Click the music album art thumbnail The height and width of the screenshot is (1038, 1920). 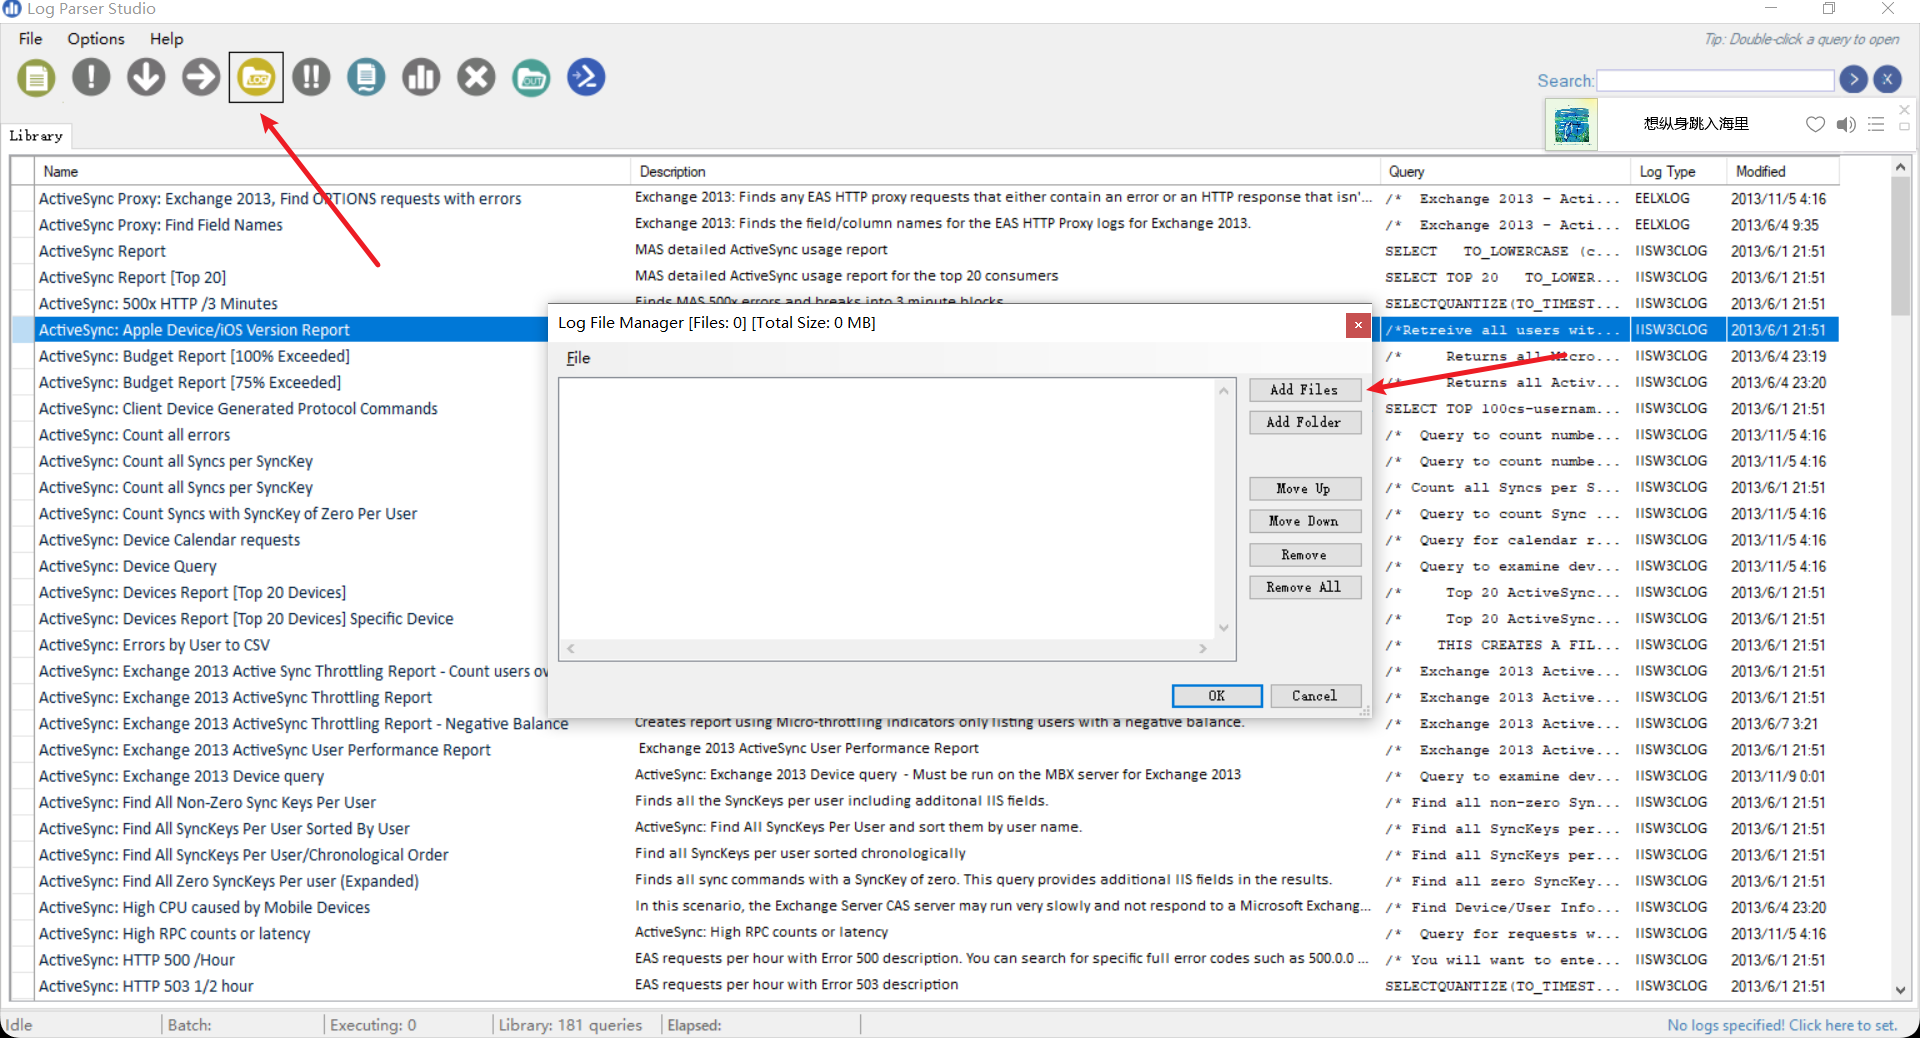[x=1572, y=125]
